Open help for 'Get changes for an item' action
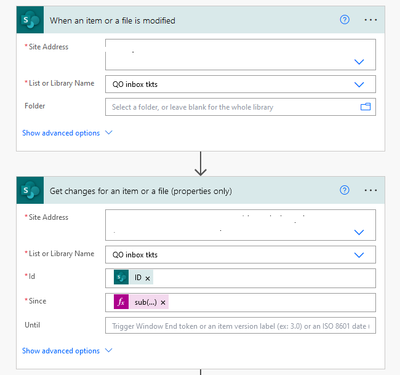Screen dimensions: 400x375 tap(345, 190)
